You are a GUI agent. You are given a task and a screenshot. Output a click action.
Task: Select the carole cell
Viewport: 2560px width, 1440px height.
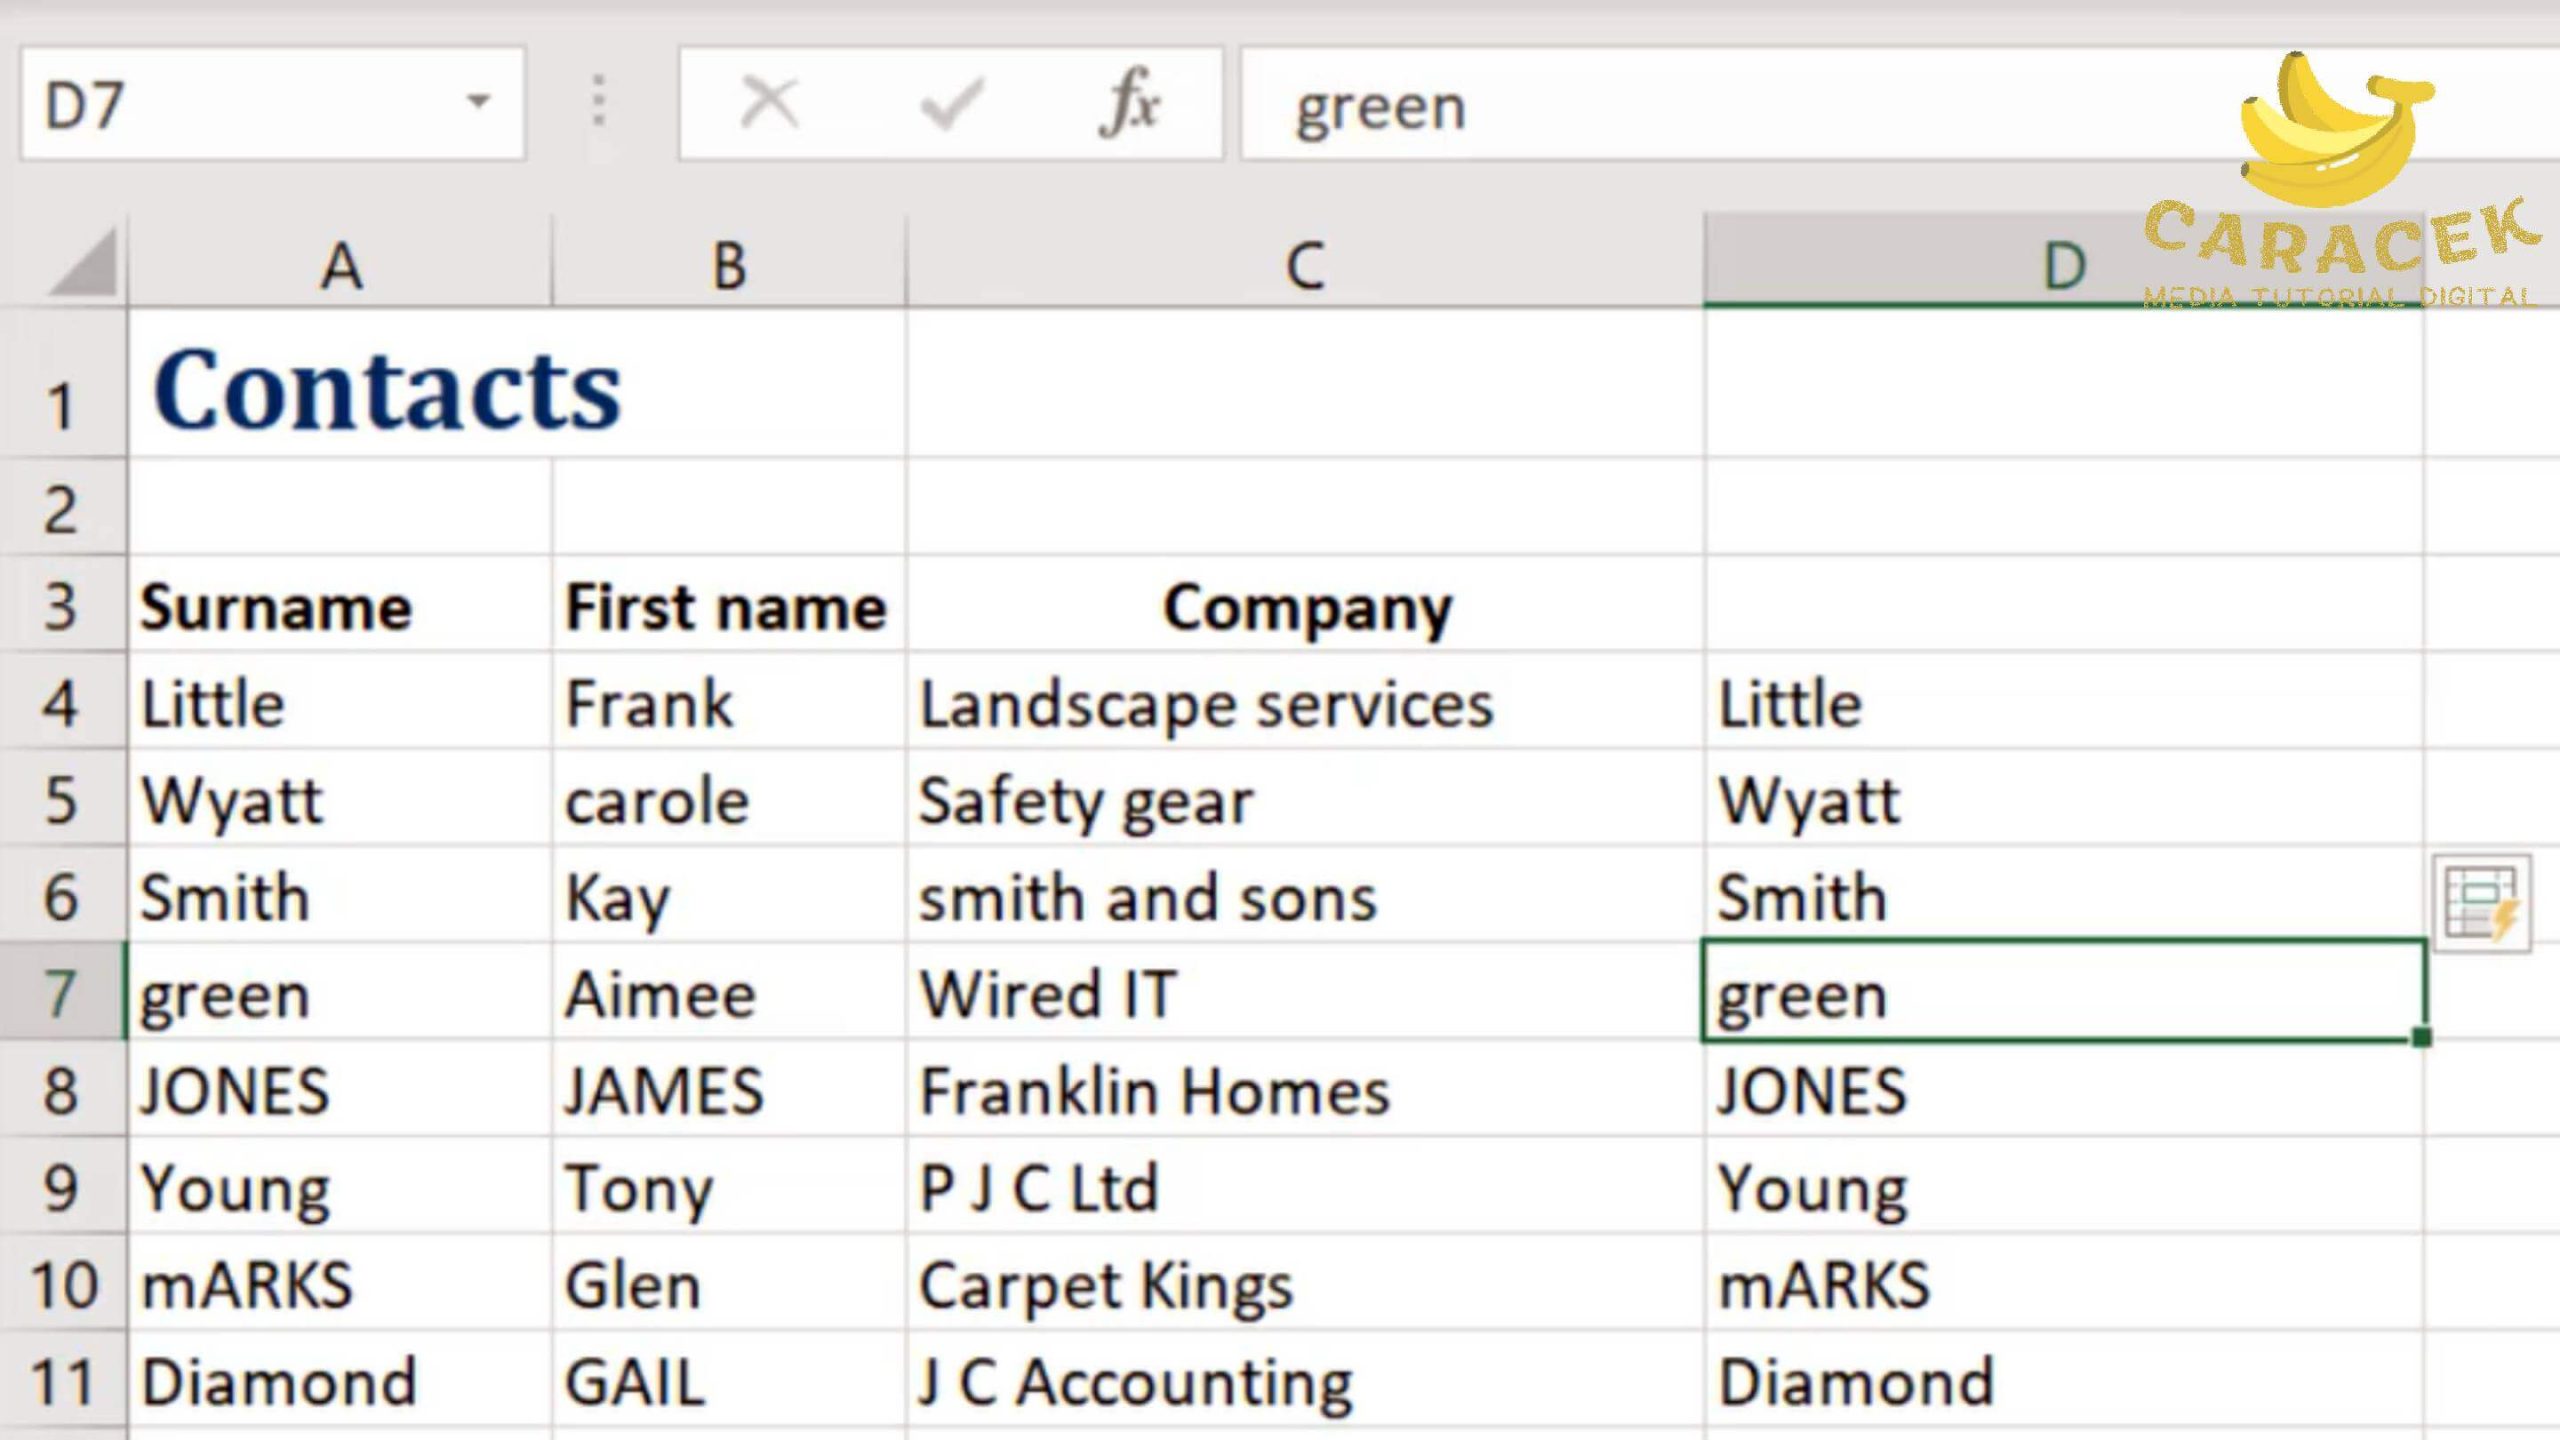tap(729, 798)
